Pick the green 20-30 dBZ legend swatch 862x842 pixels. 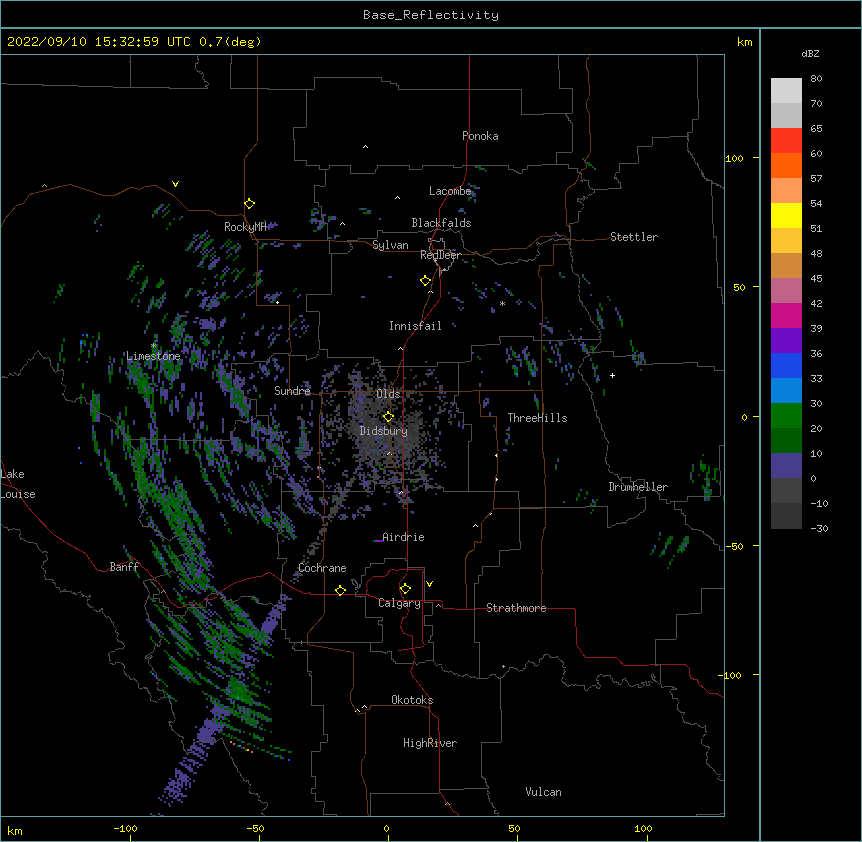[x=786, y=416]
